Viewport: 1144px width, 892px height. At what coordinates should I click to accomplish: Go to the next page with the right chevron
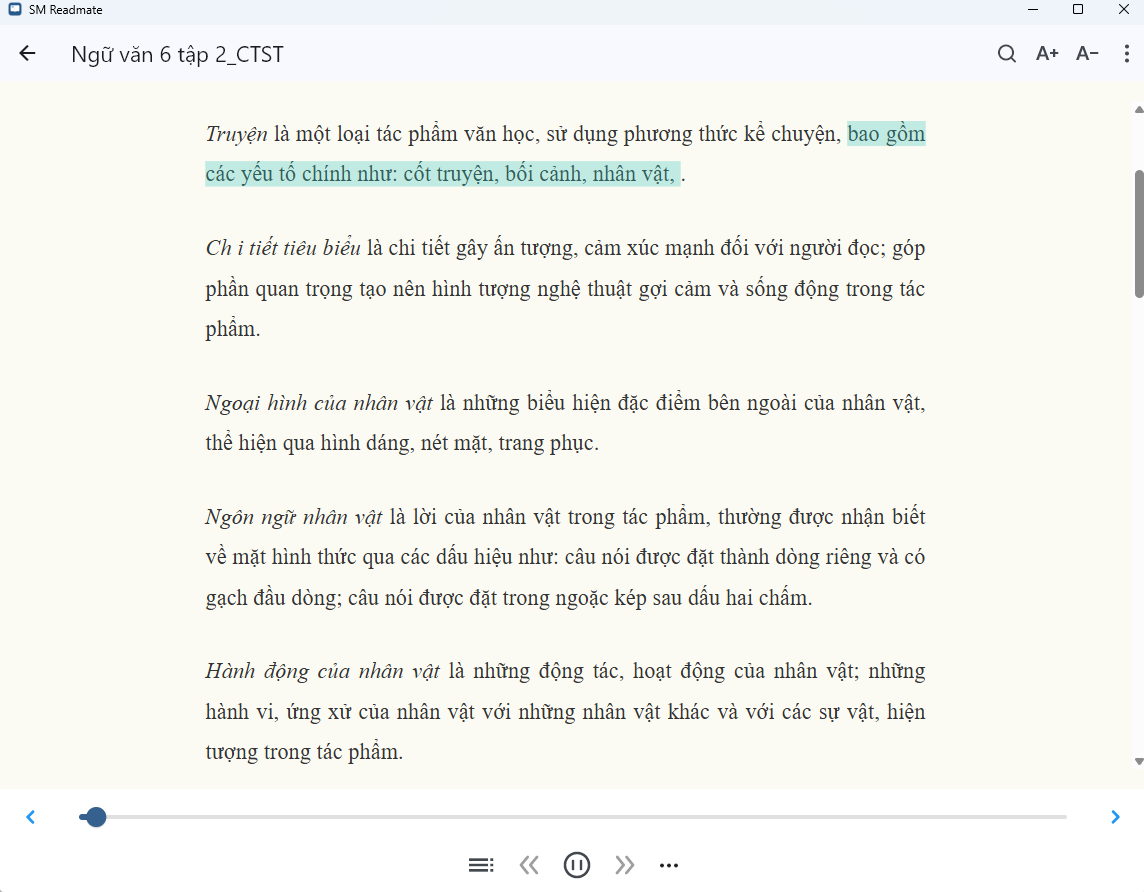[1114, 816]
